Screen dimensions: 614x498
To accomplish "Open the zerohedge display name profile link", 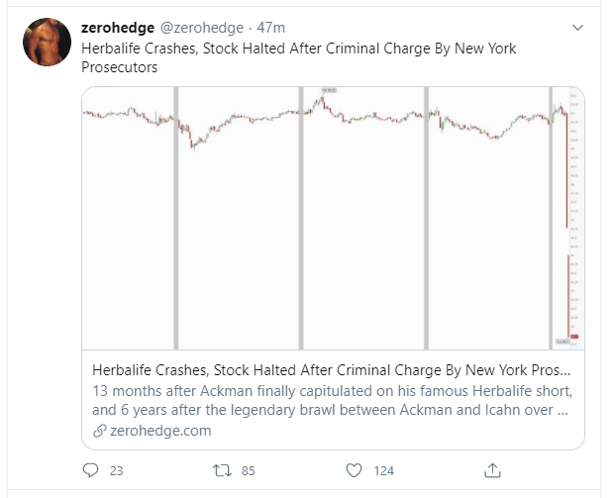I will click(117, 27).
